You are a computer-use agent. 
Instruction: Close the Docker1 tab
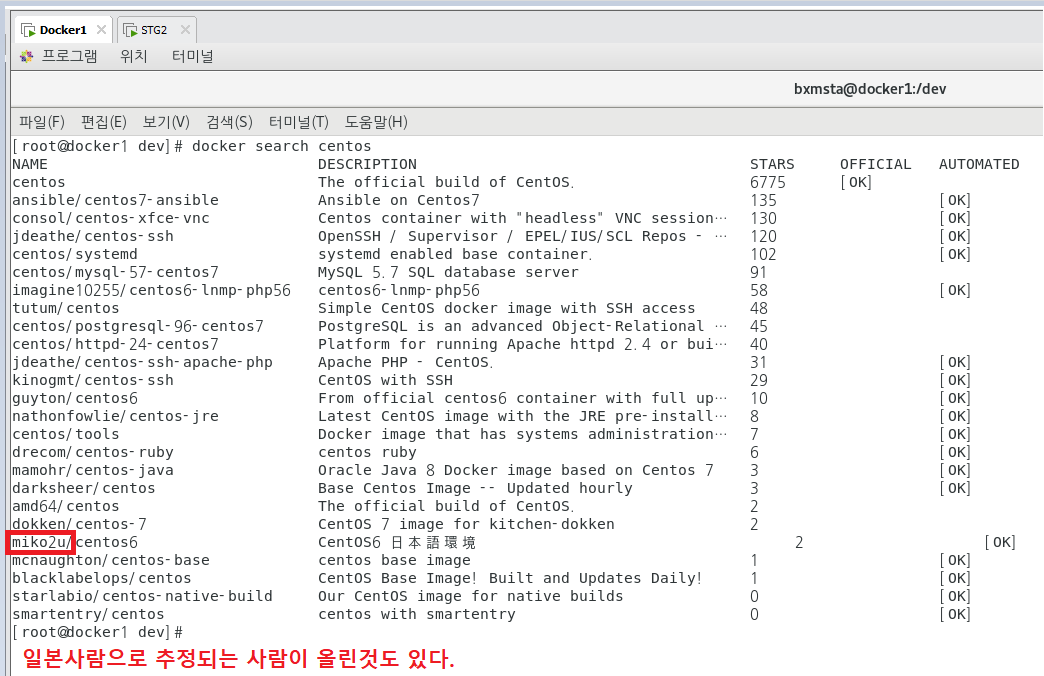[101, 29]
